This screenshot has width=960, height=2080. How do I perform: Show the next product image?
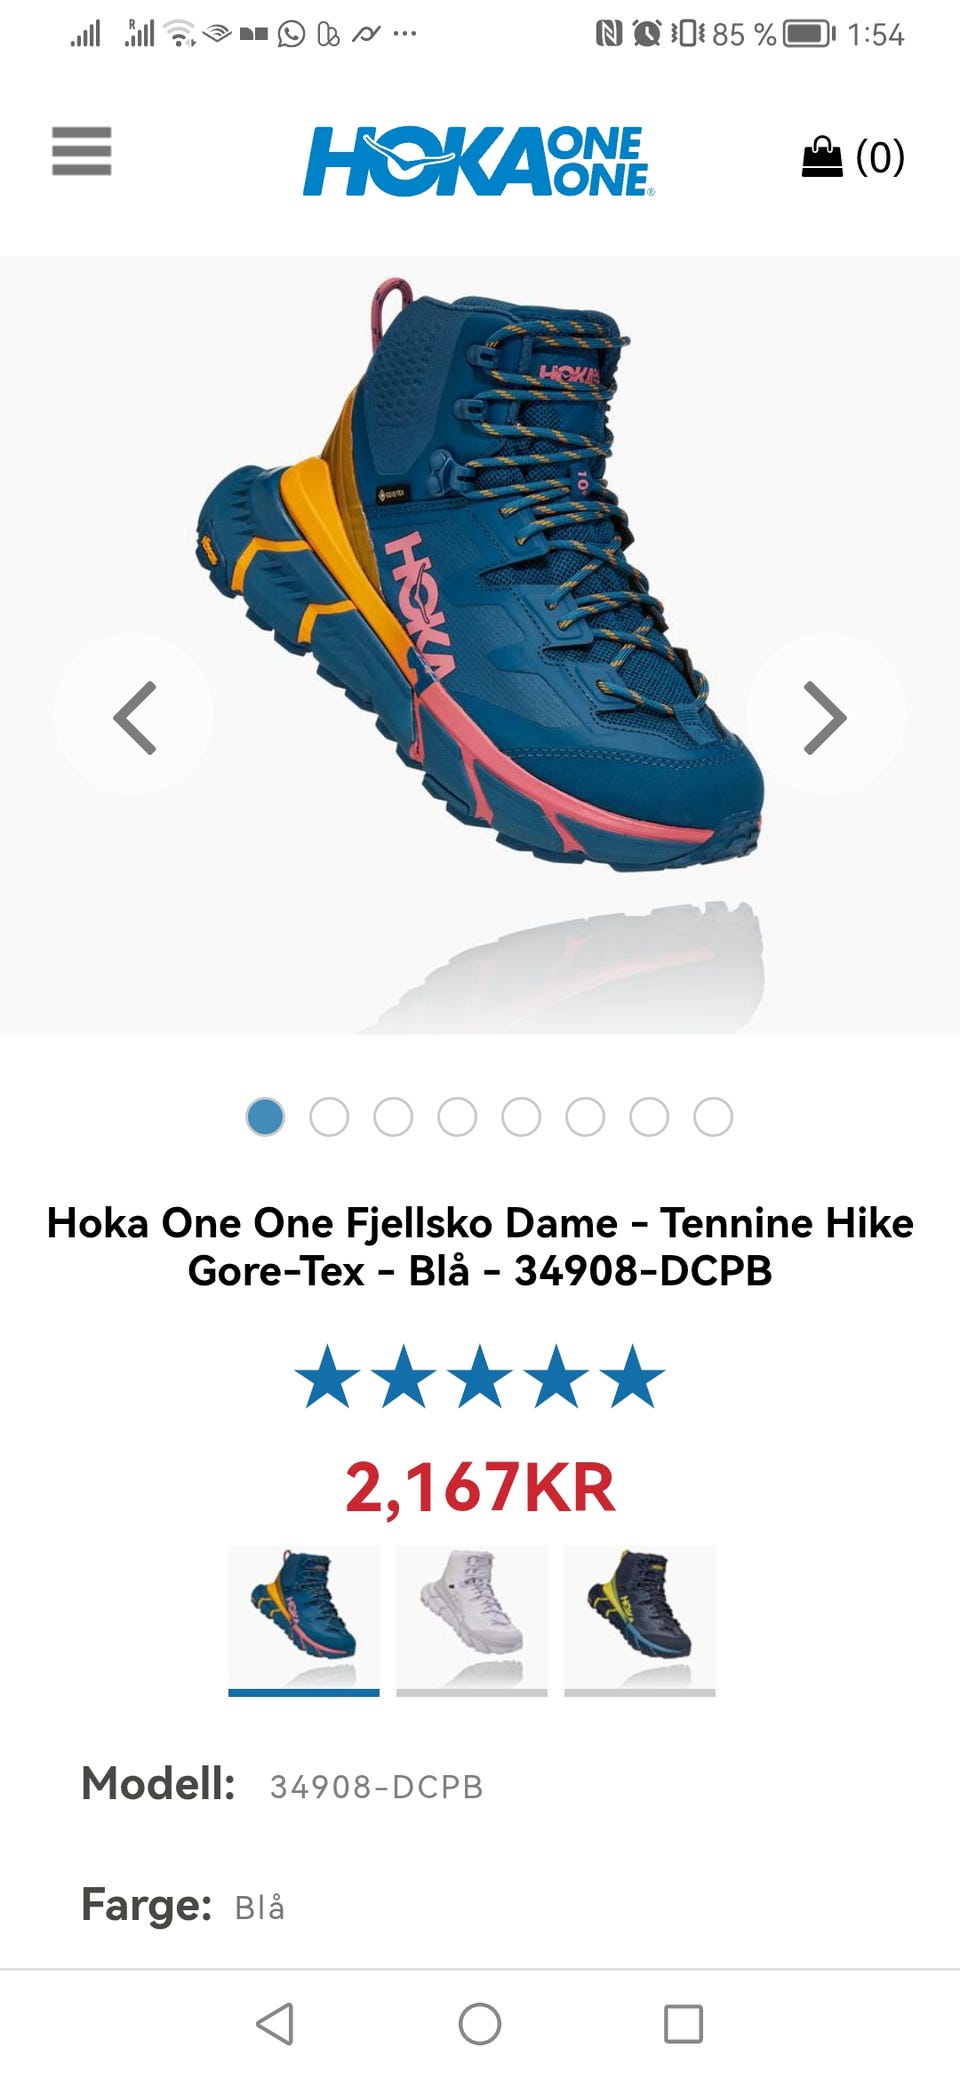[x=826, y=717]
